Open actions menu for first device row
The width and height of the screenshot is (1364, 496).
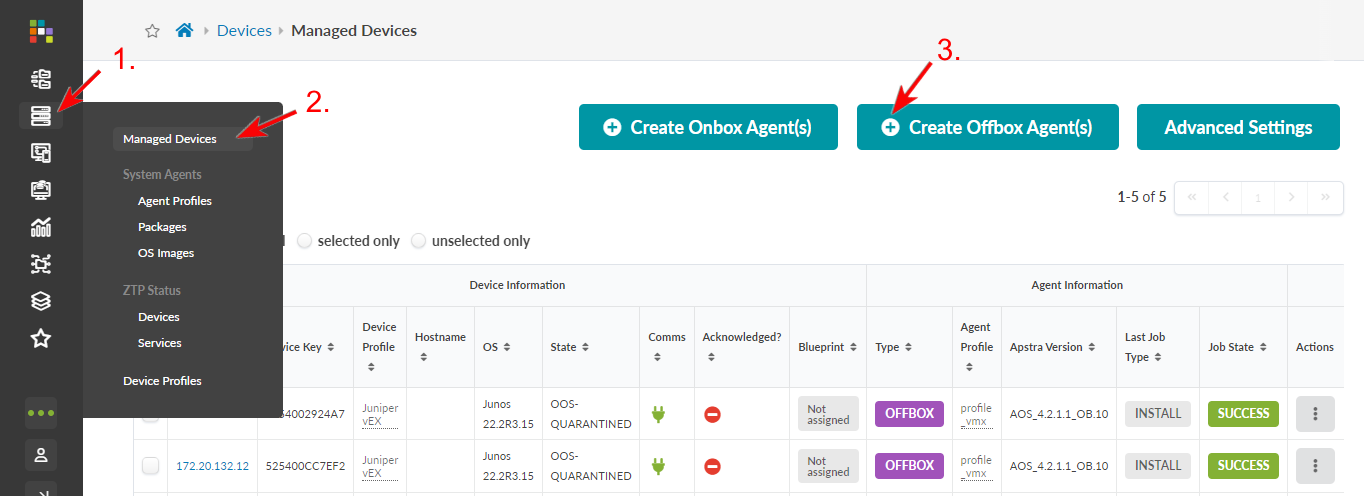point(1315,413)
